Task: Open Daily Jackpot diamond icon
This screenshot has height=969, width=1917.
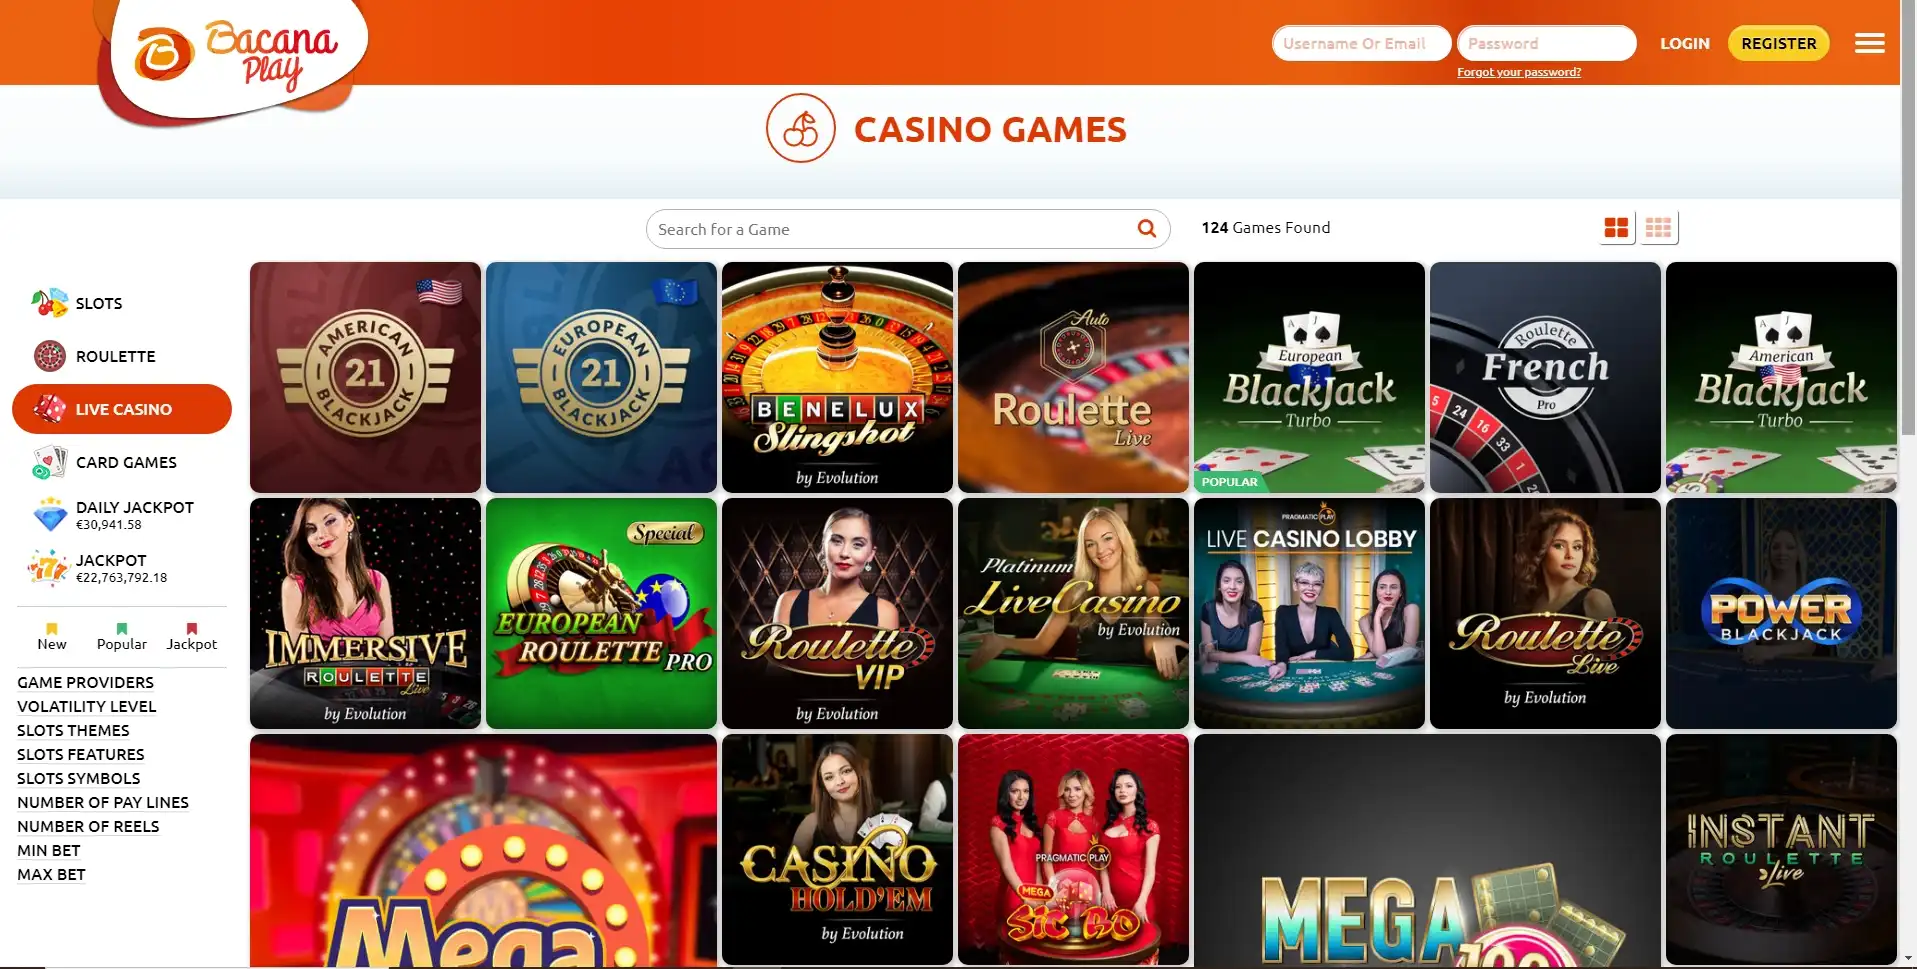Action: pos(50,515)
